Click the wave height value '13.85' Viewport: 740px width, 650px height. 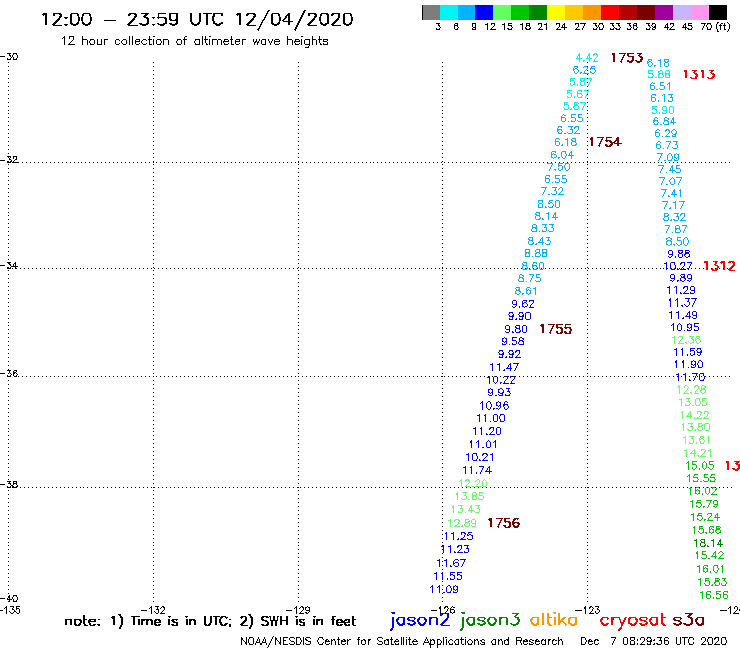pyautogui.click(x=470, y=497)
